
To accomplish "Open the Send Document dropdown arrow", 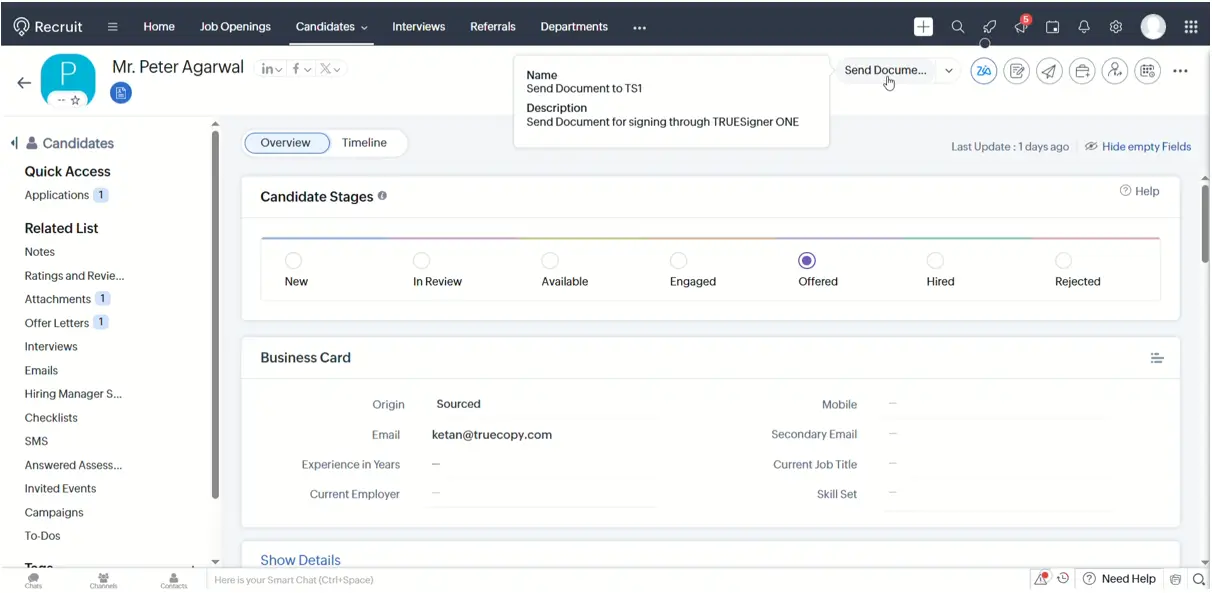I will (948, 71).
